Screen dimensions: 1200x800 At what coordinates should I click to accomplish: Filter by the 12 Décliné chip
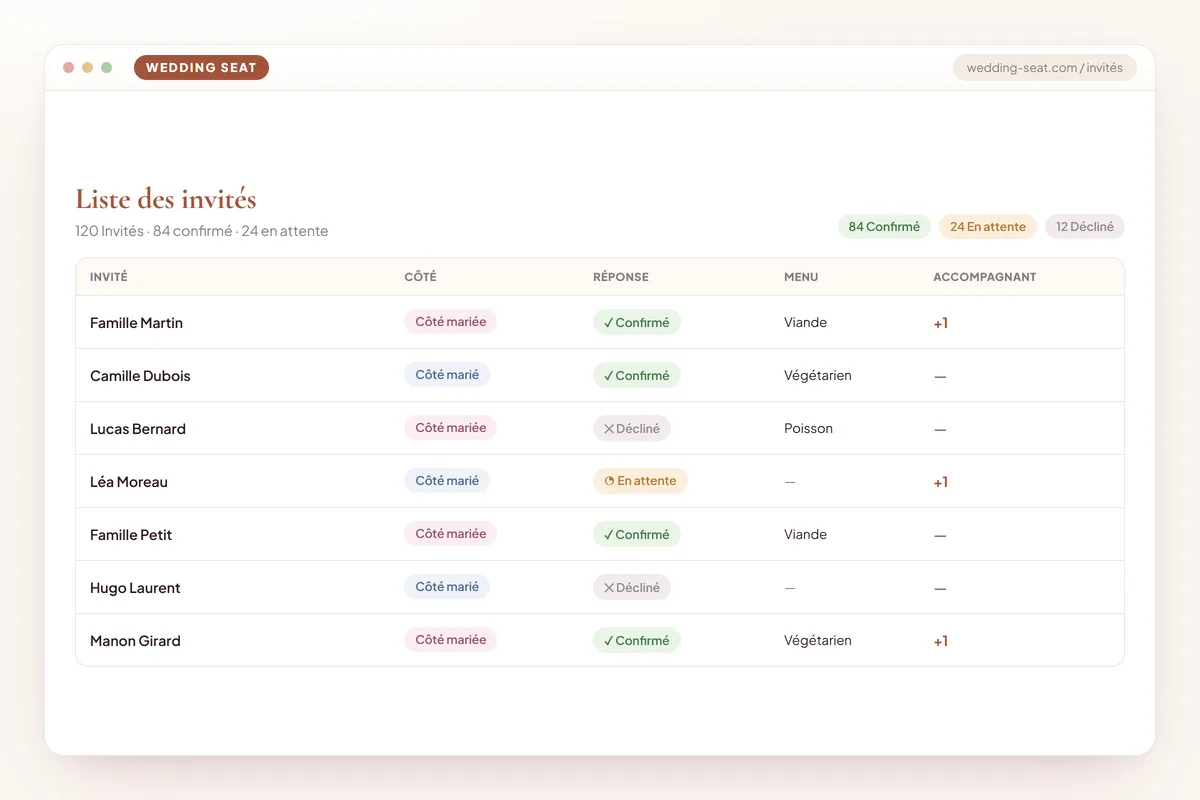pos(1085,227)
